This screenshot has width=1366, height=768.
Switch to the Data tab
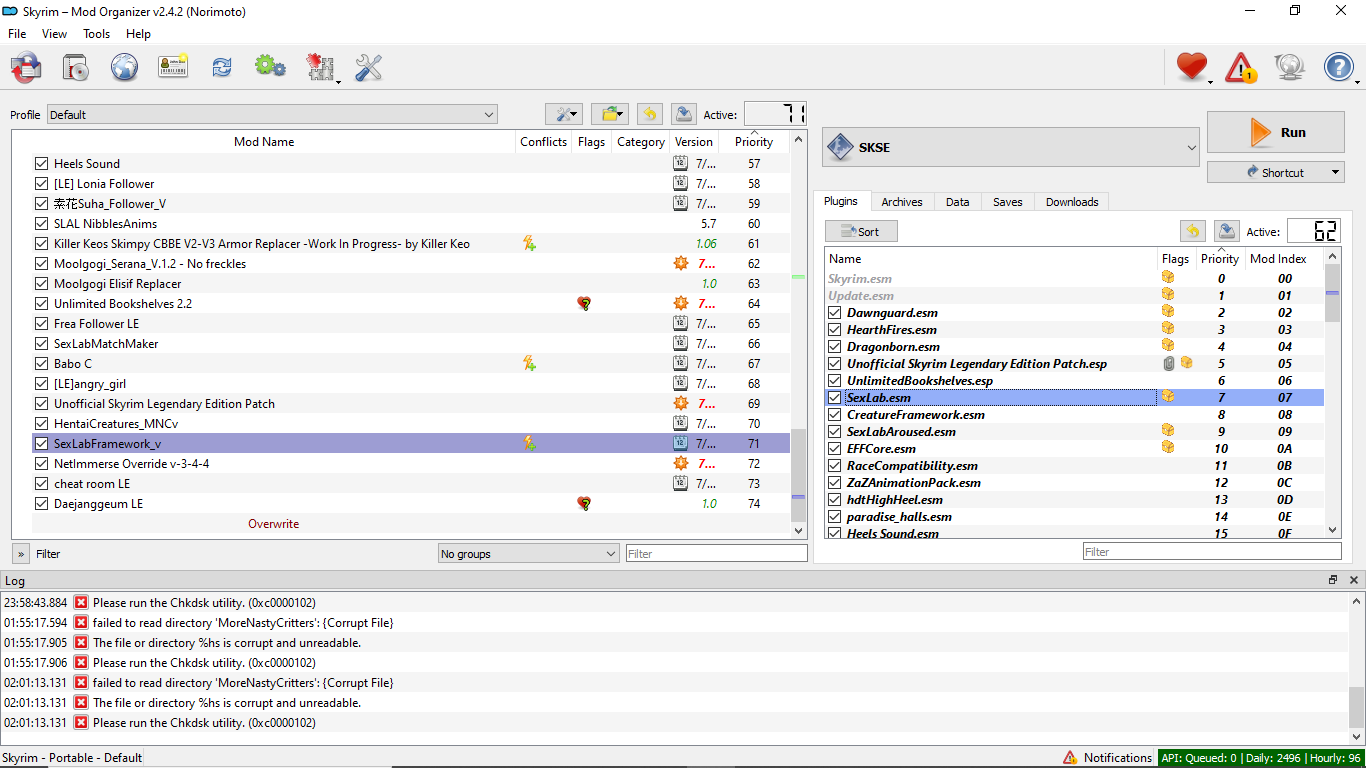(x=958, y=202)
